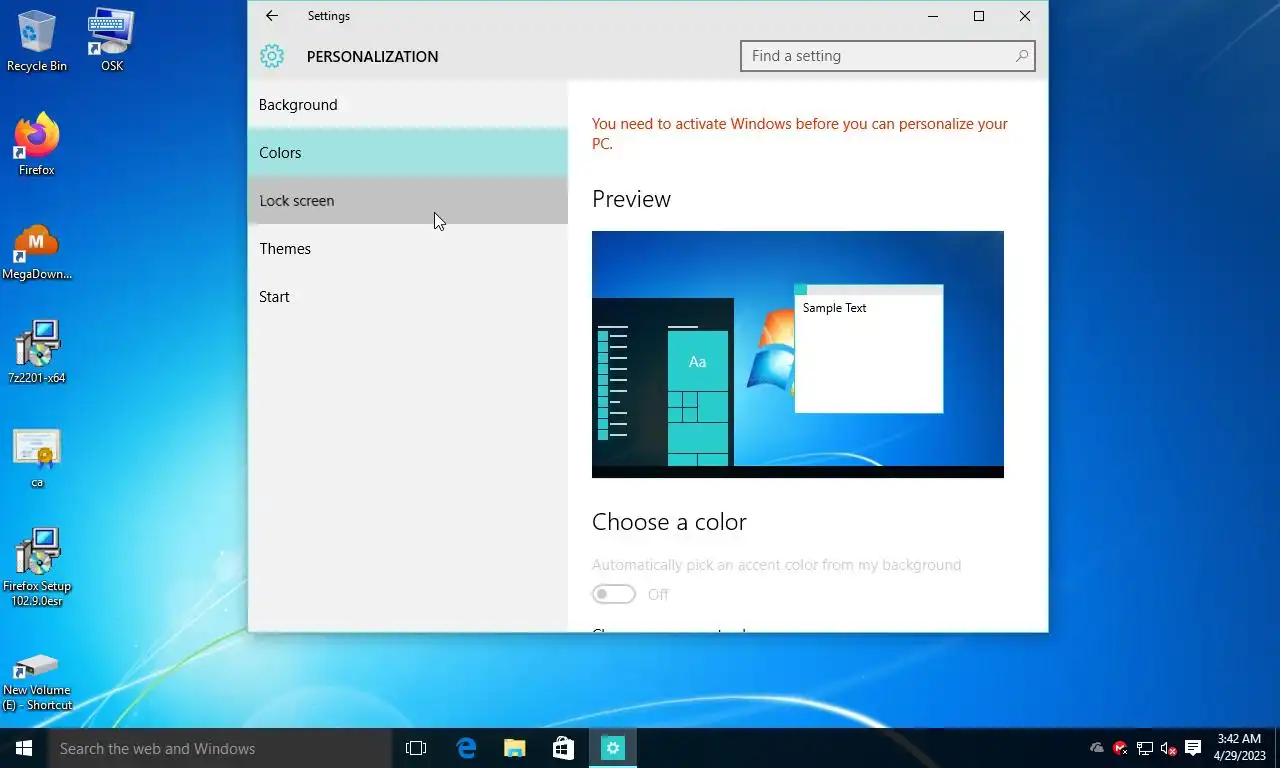Click the Choose a color heading

tap(669, 522)
